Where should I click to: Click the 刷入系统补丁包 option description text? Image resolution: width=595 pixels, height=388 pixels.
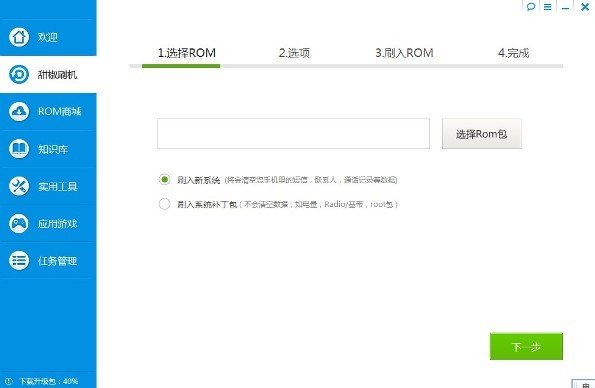[318, 204]
